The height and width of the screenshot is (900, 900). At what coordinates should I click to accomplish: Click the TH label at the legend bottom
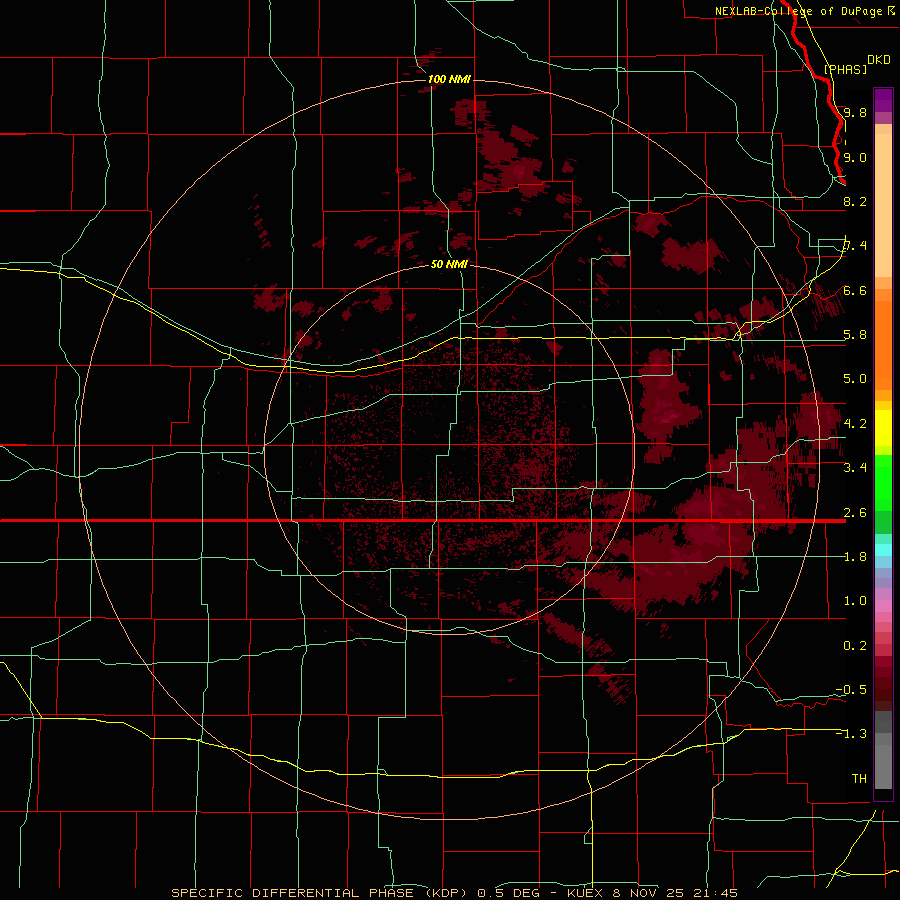click(x=859, y=778)
